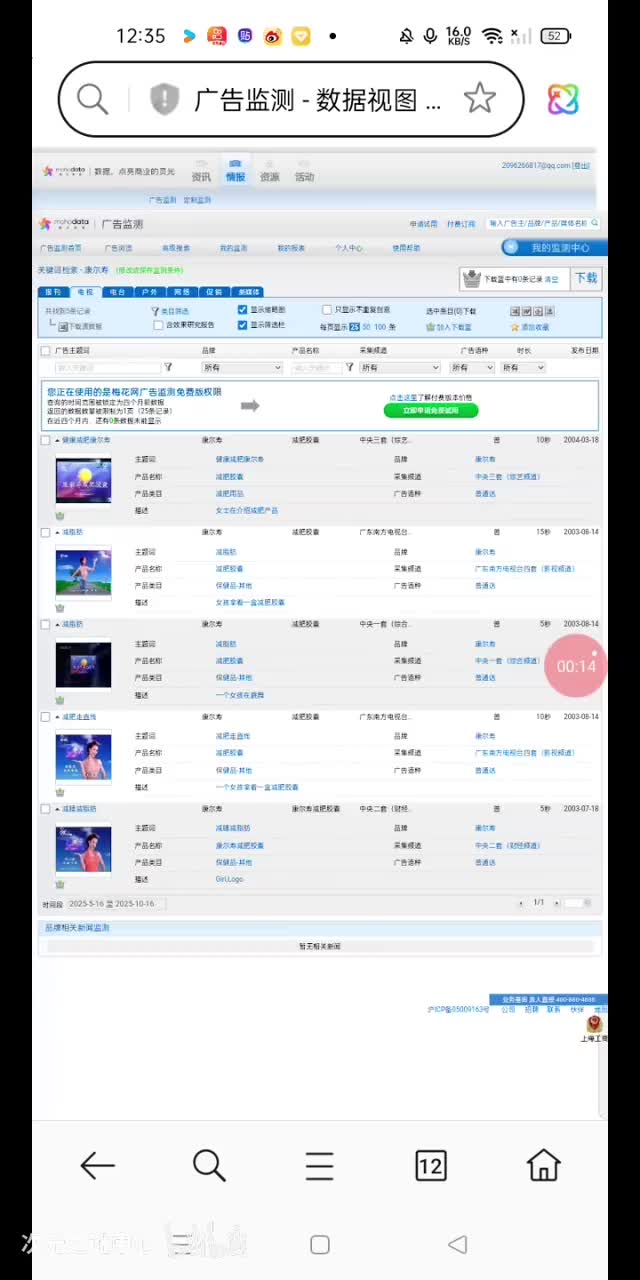This screenshot has width=640, height=1280.
Task: Switch to the 报刊 media tab
Action: (x=52, y=292)
